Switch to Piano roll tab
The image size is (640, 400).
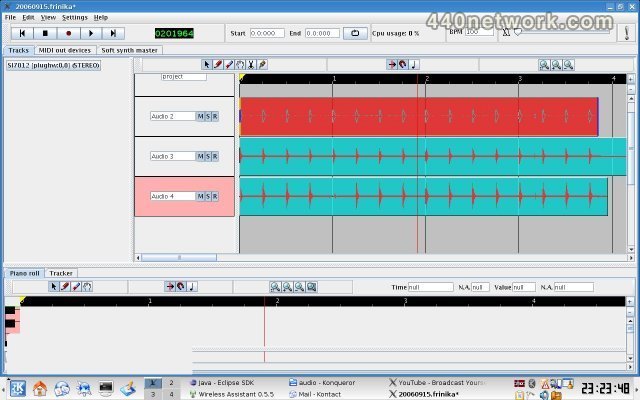pyautogui.click(x=24, y=273)
